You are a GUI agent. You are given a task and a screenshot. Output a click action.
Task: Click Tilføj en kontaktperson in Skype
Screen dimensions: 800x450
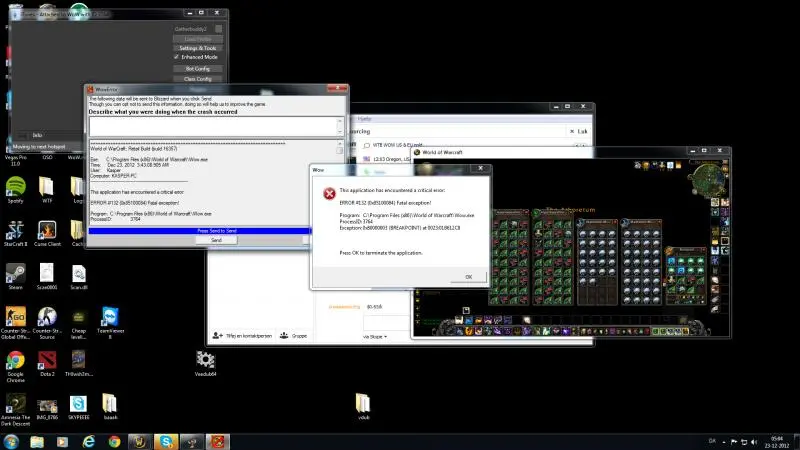click(242, 336)
